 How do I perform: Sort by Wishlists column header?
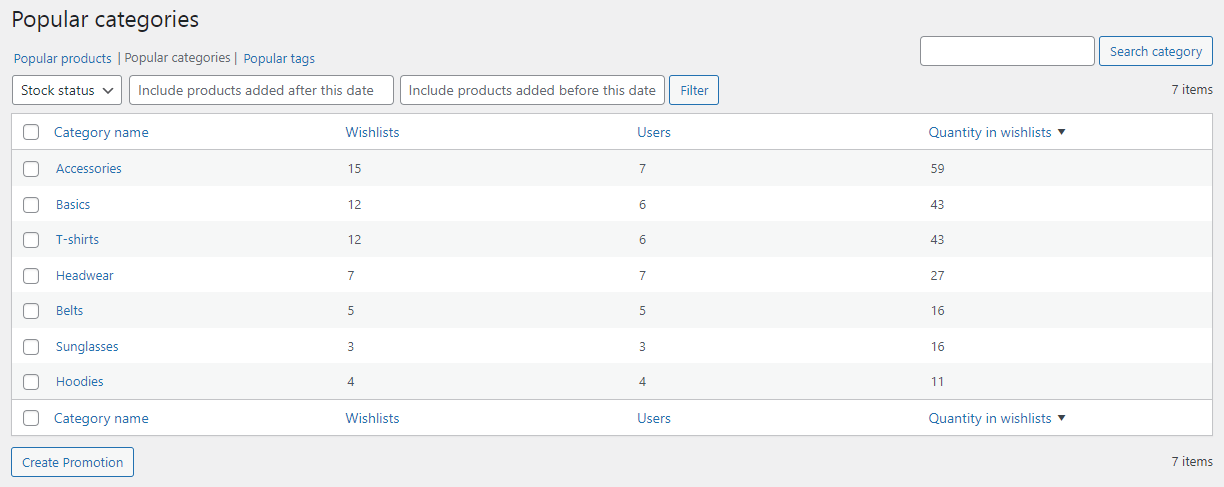pos(372,132)
